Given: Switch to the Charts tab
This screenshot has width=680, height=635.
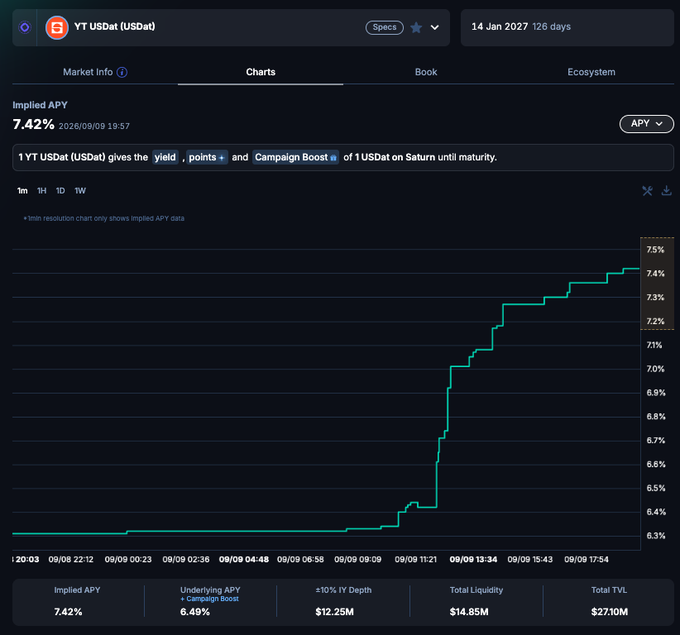Looking at the screenshot, I should click(261, 72).
